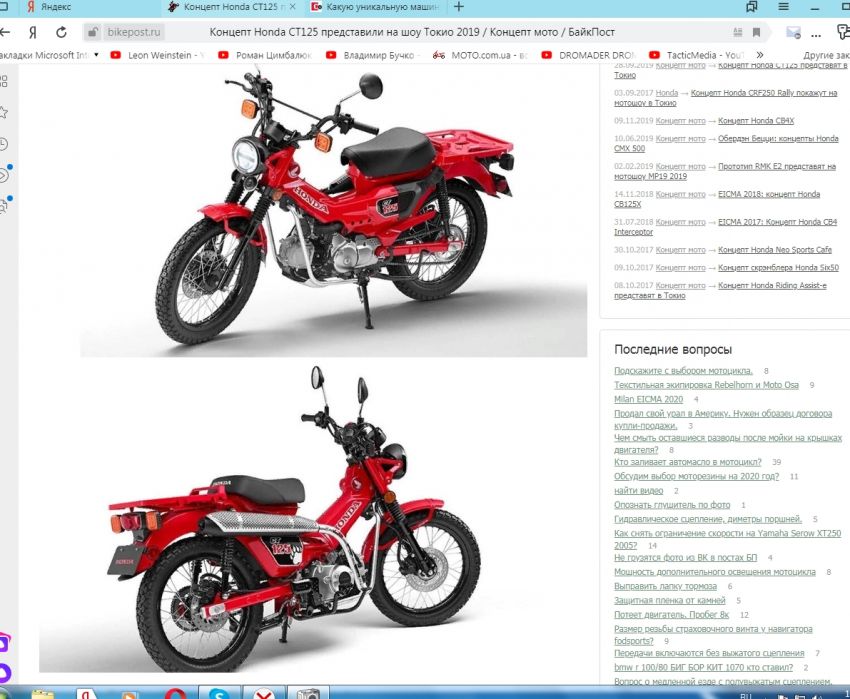
Task: Open the bookmarks star in sidebar
Action: [x=4, y=112]
